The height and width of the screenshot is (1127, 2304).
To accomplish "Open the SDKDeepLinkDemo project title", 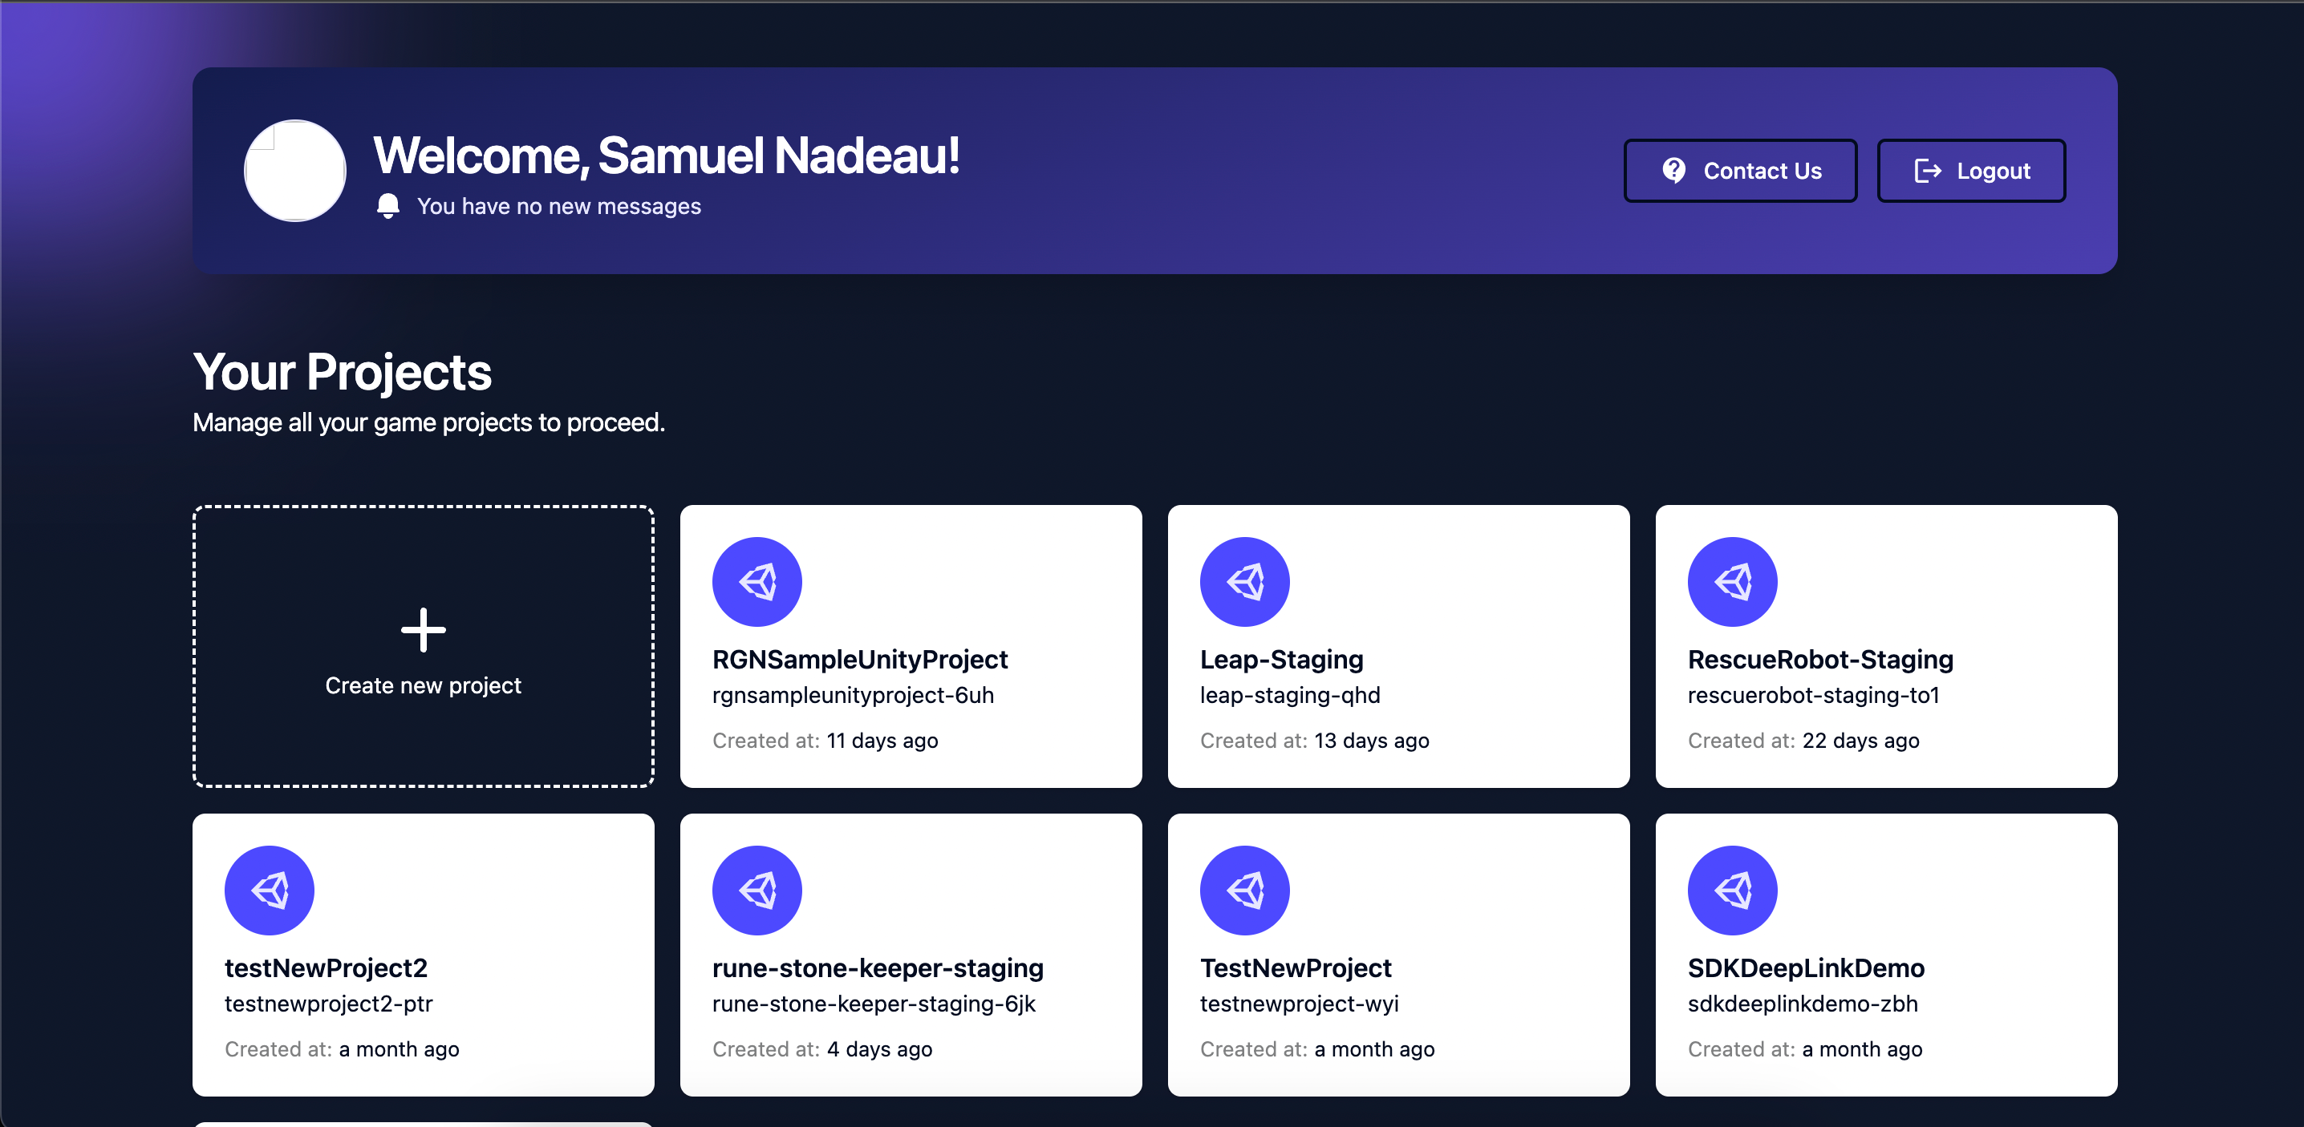I will (x=1805, y=968).
